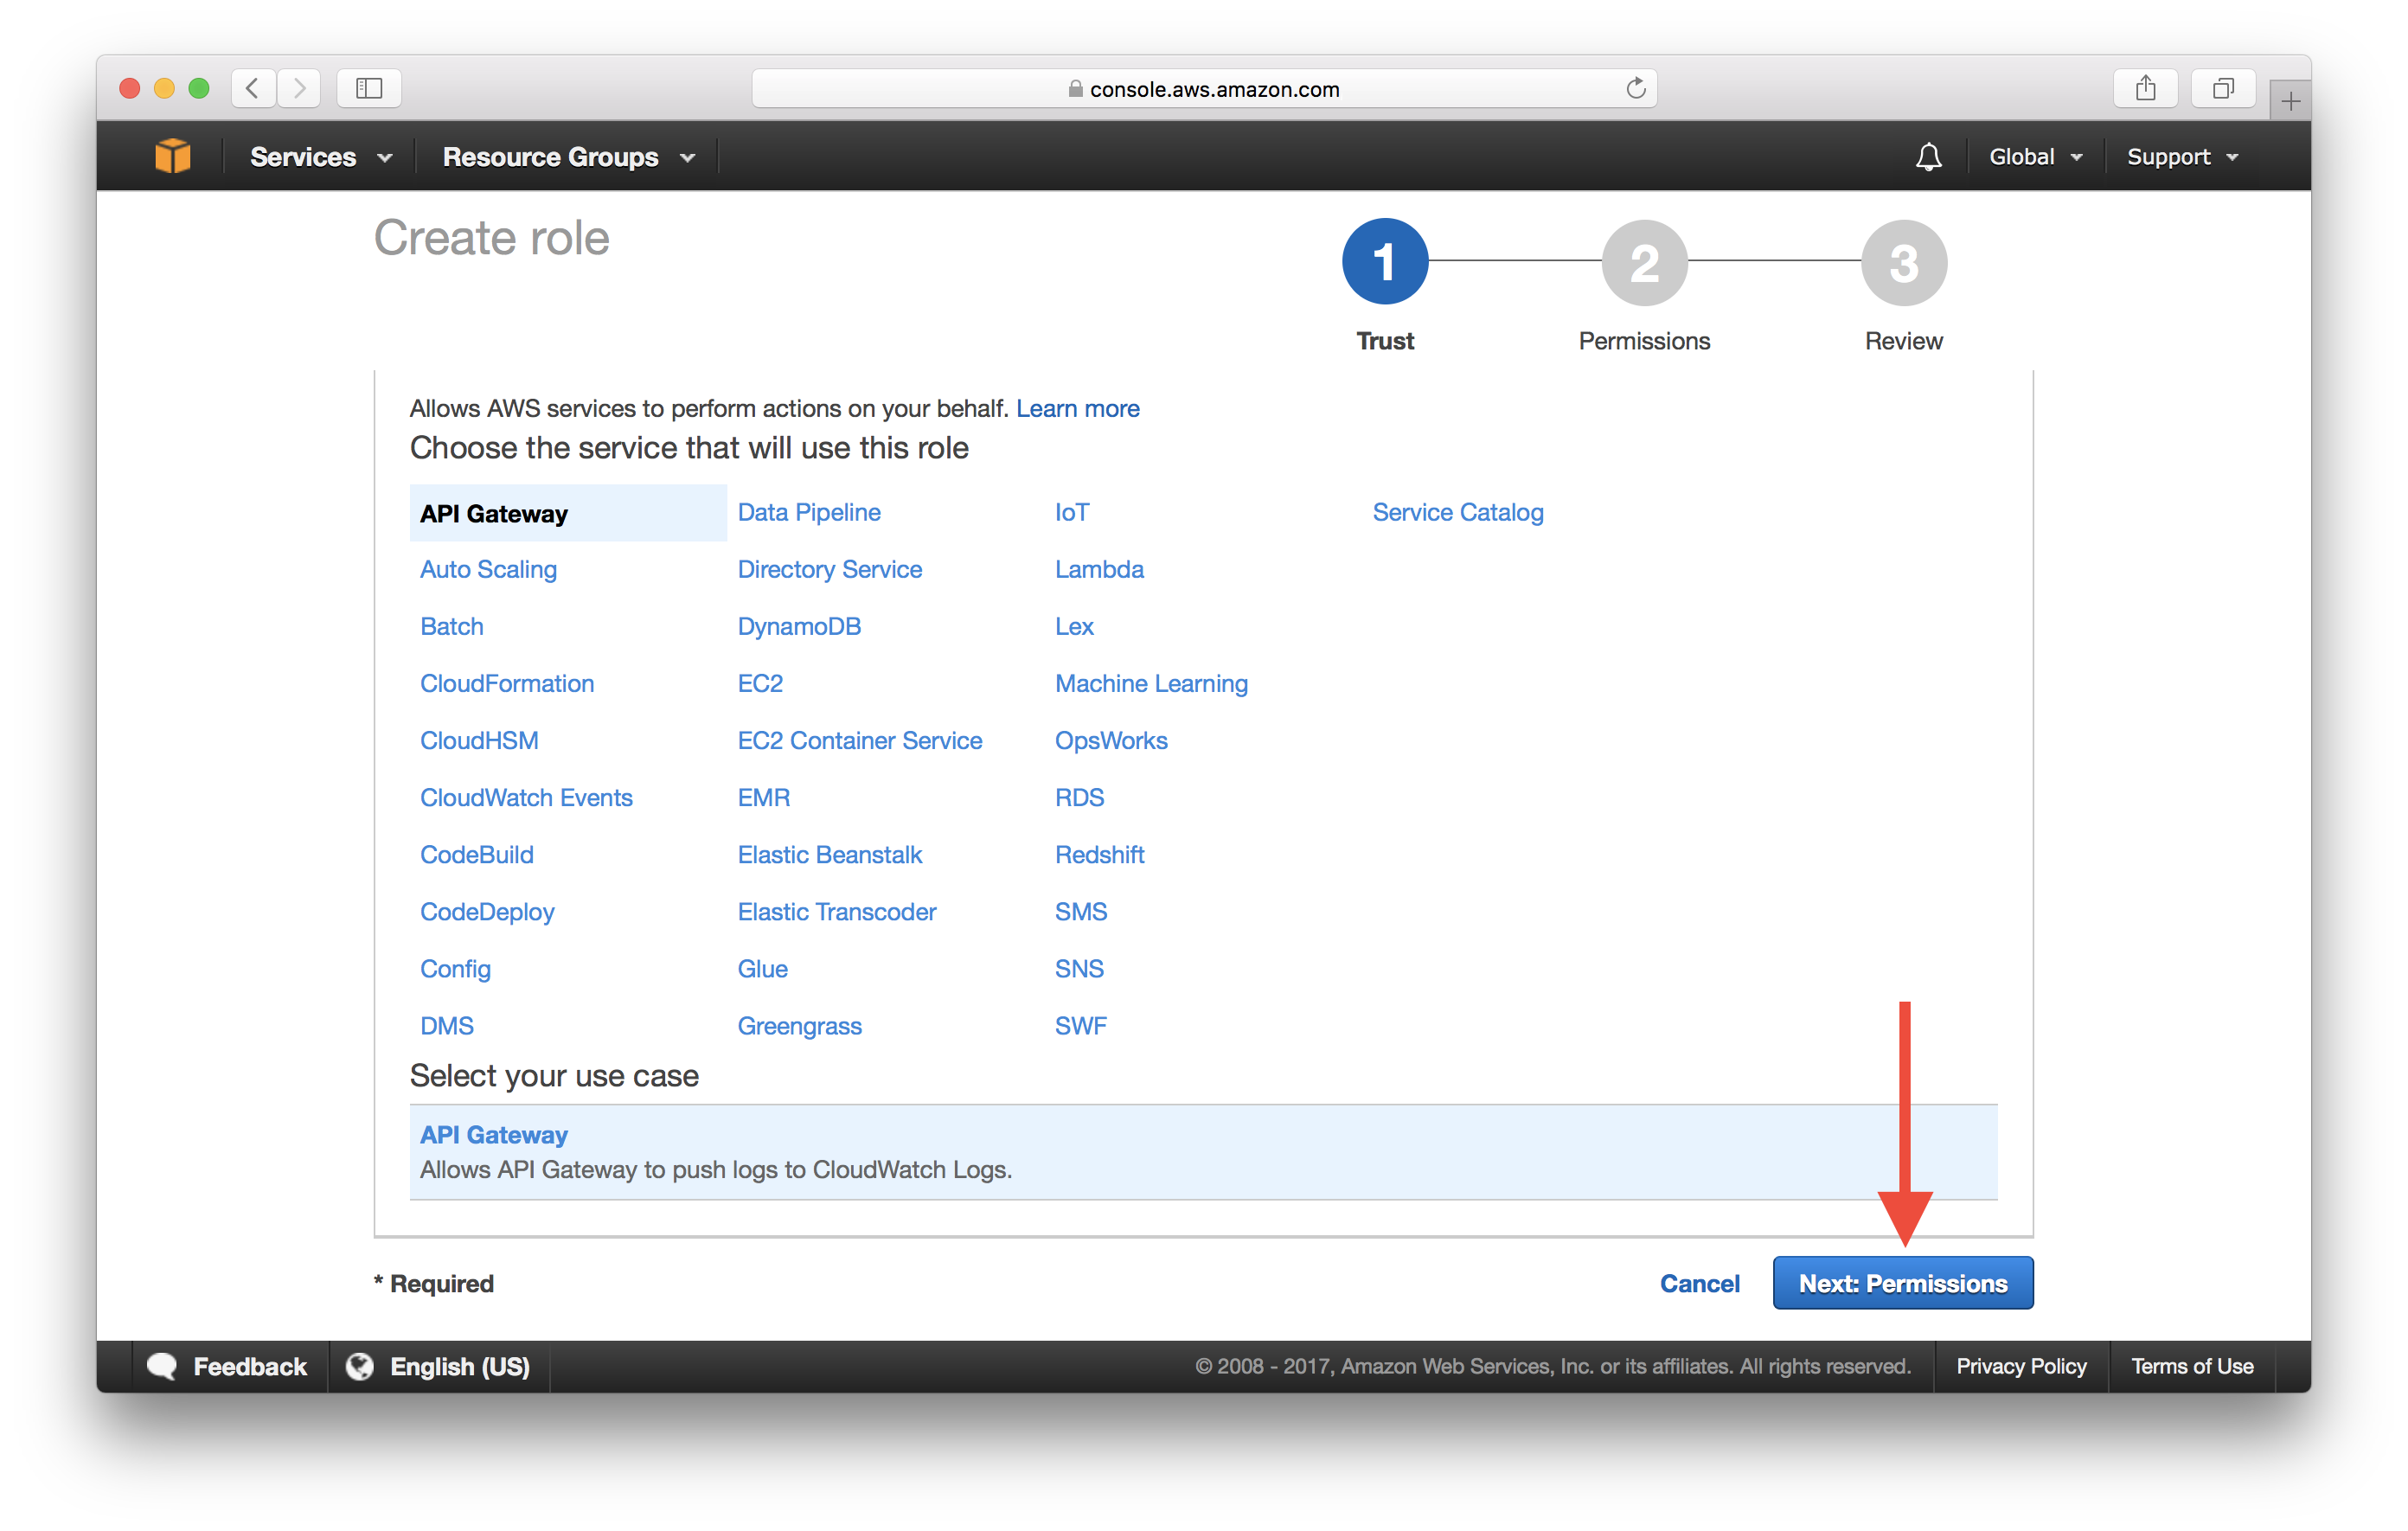Click the DynamoDB service link

coord(800,627)
